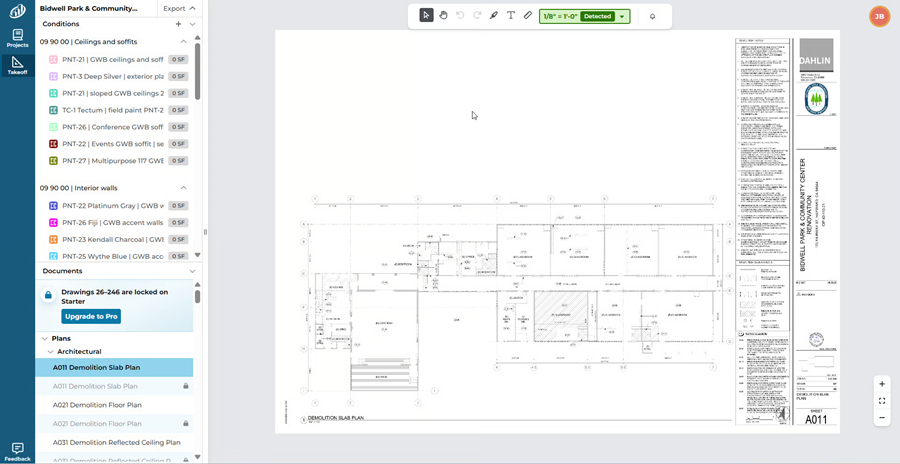Click icon for TC-1 Tectum condition

point(53,110)
